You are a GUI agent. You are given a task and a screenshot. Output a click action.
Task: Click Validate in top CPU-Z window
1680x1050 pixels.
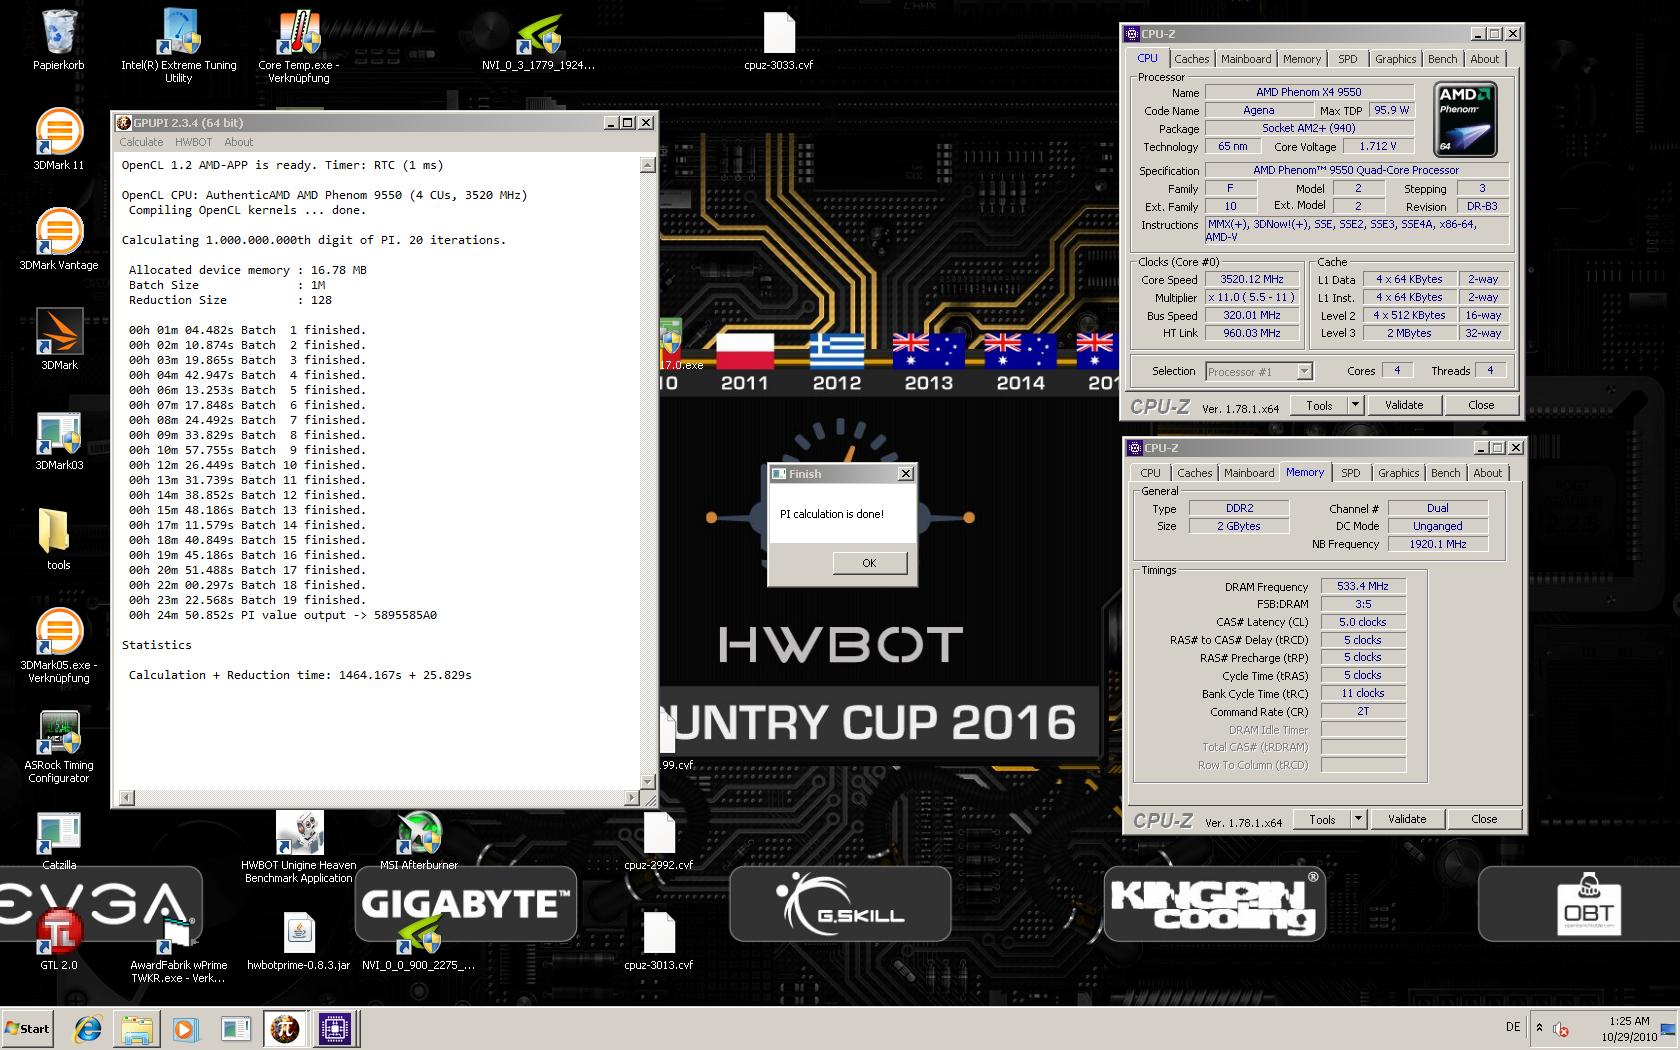point(1403,405)
